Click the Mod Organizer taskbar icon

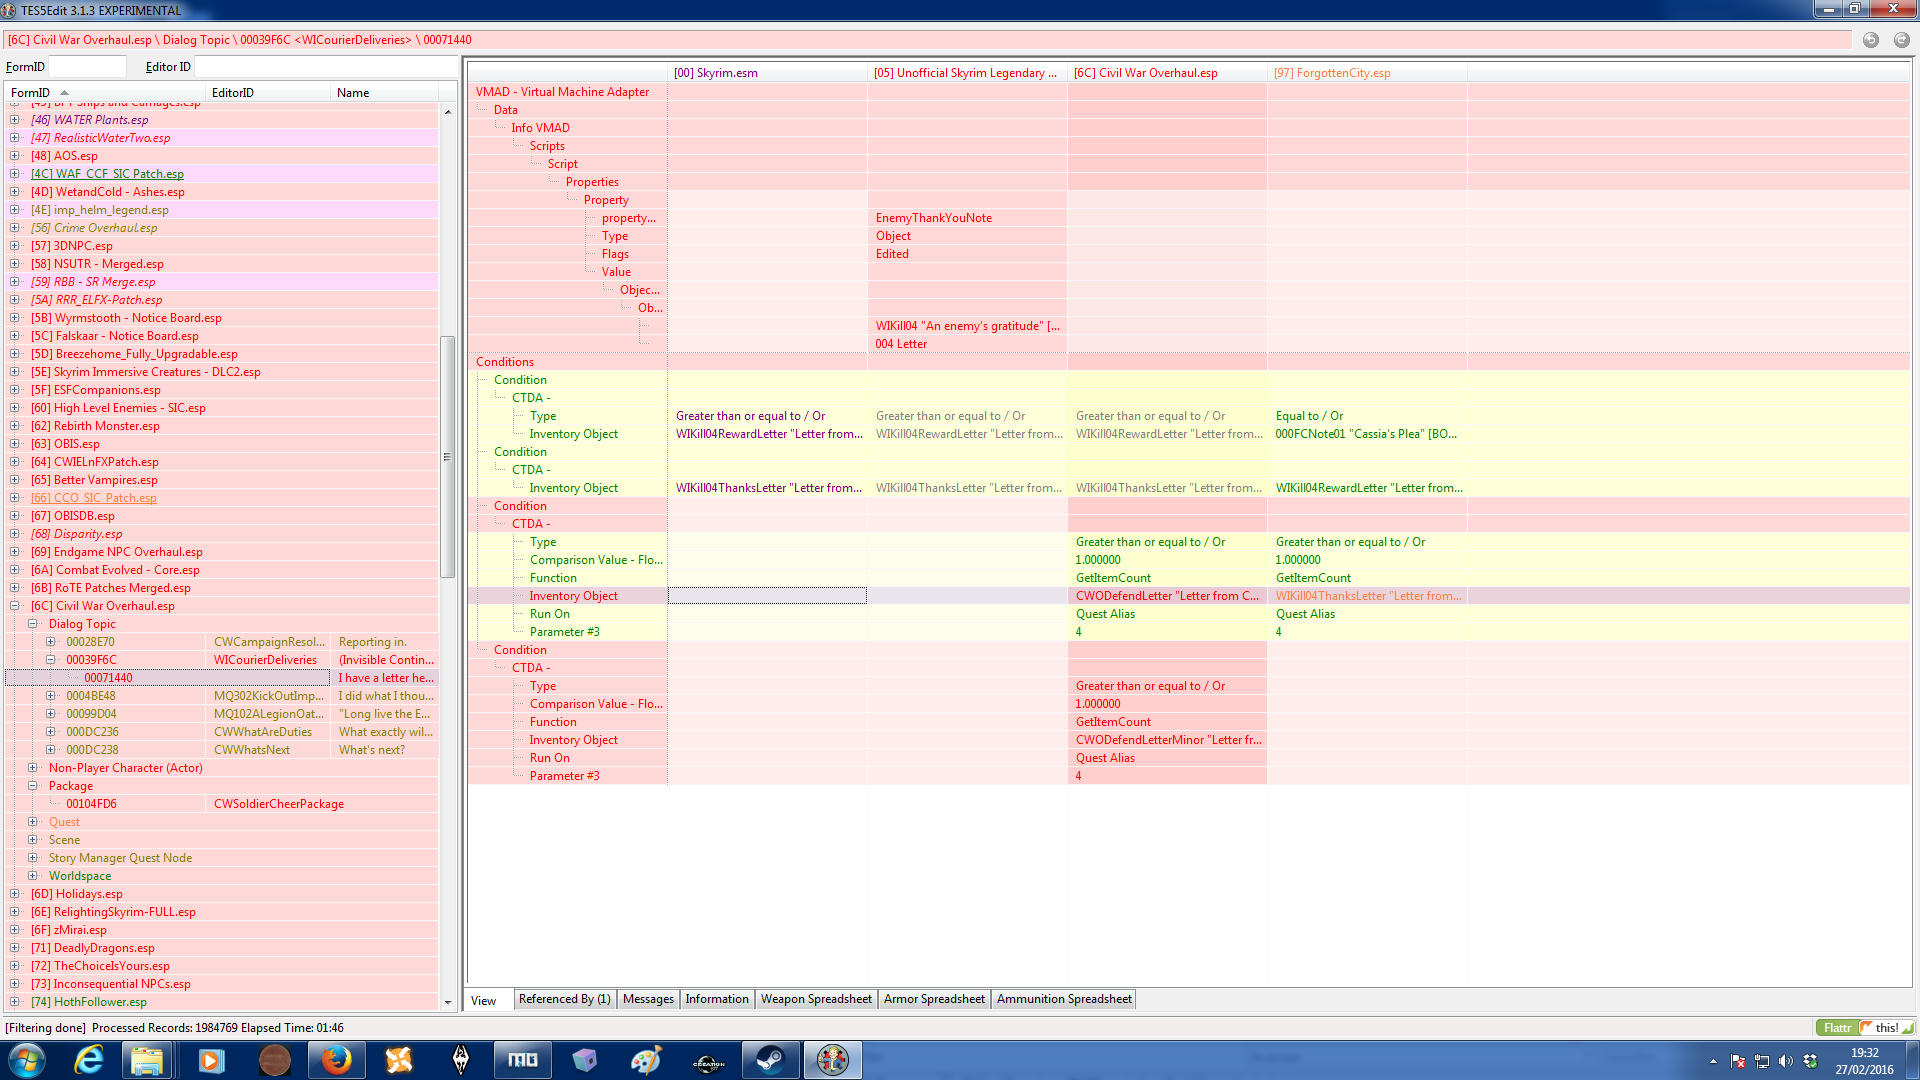tap(523, 1060)
